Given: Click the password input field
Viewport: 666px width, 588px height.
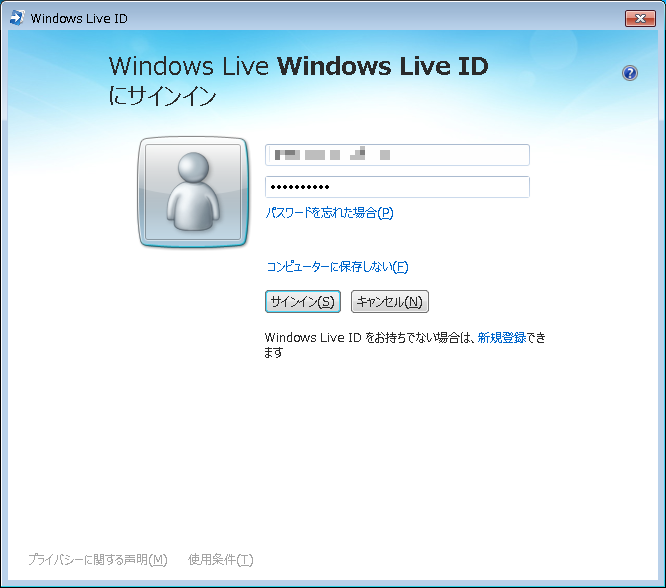Looking at the screenshot, I should coord(397,187).
